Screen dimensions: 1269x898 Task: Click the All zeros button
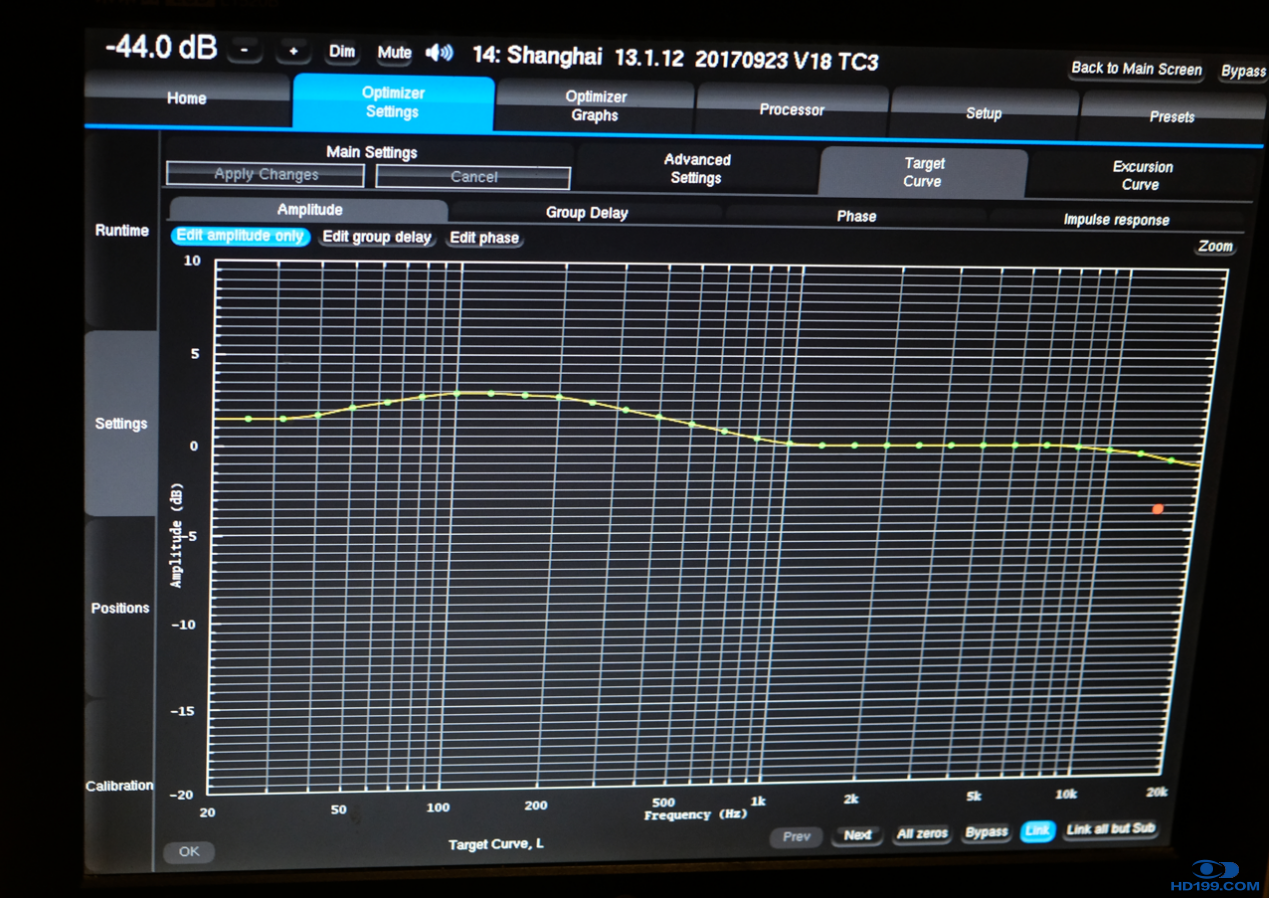pos(921,834)
